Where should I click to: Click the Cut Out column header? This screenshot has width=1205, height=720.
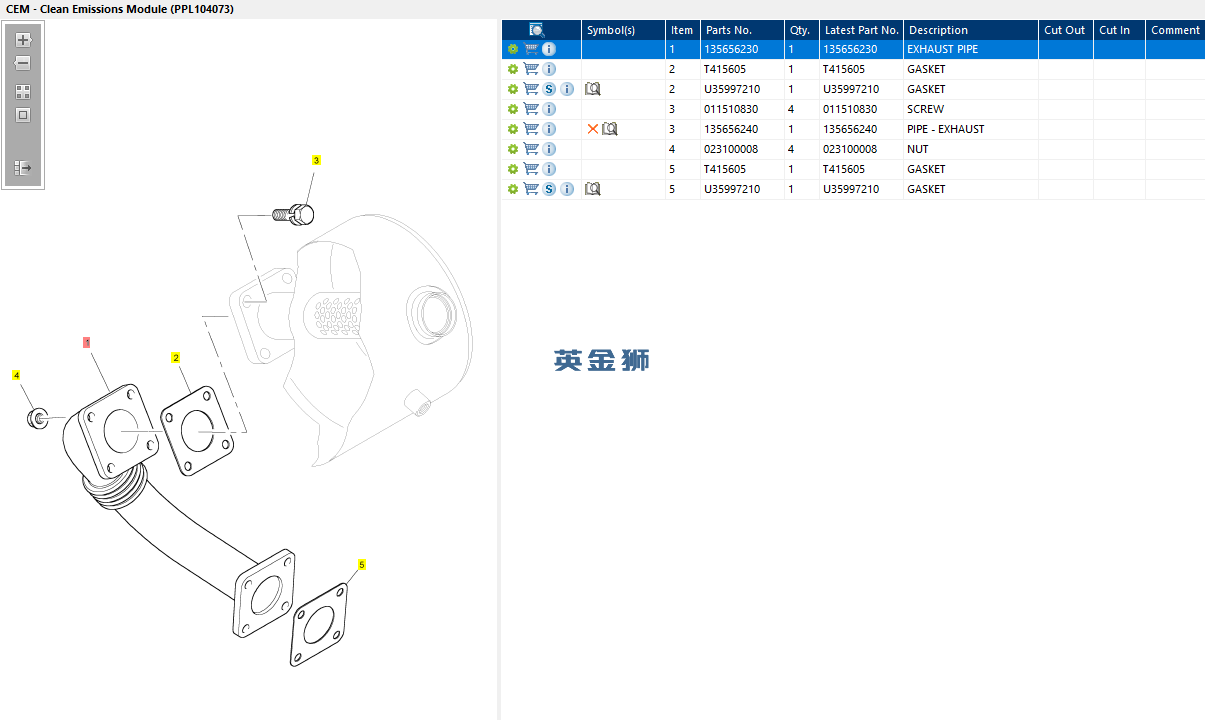1066,30
